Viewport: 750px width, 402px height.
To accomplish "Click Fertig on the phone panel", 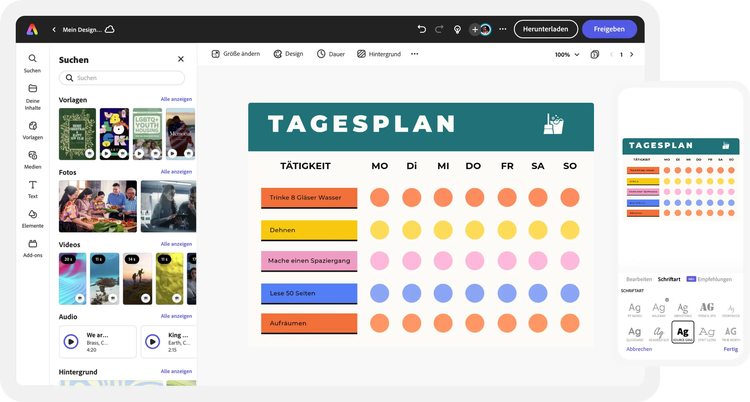I will tap(730, 349).
